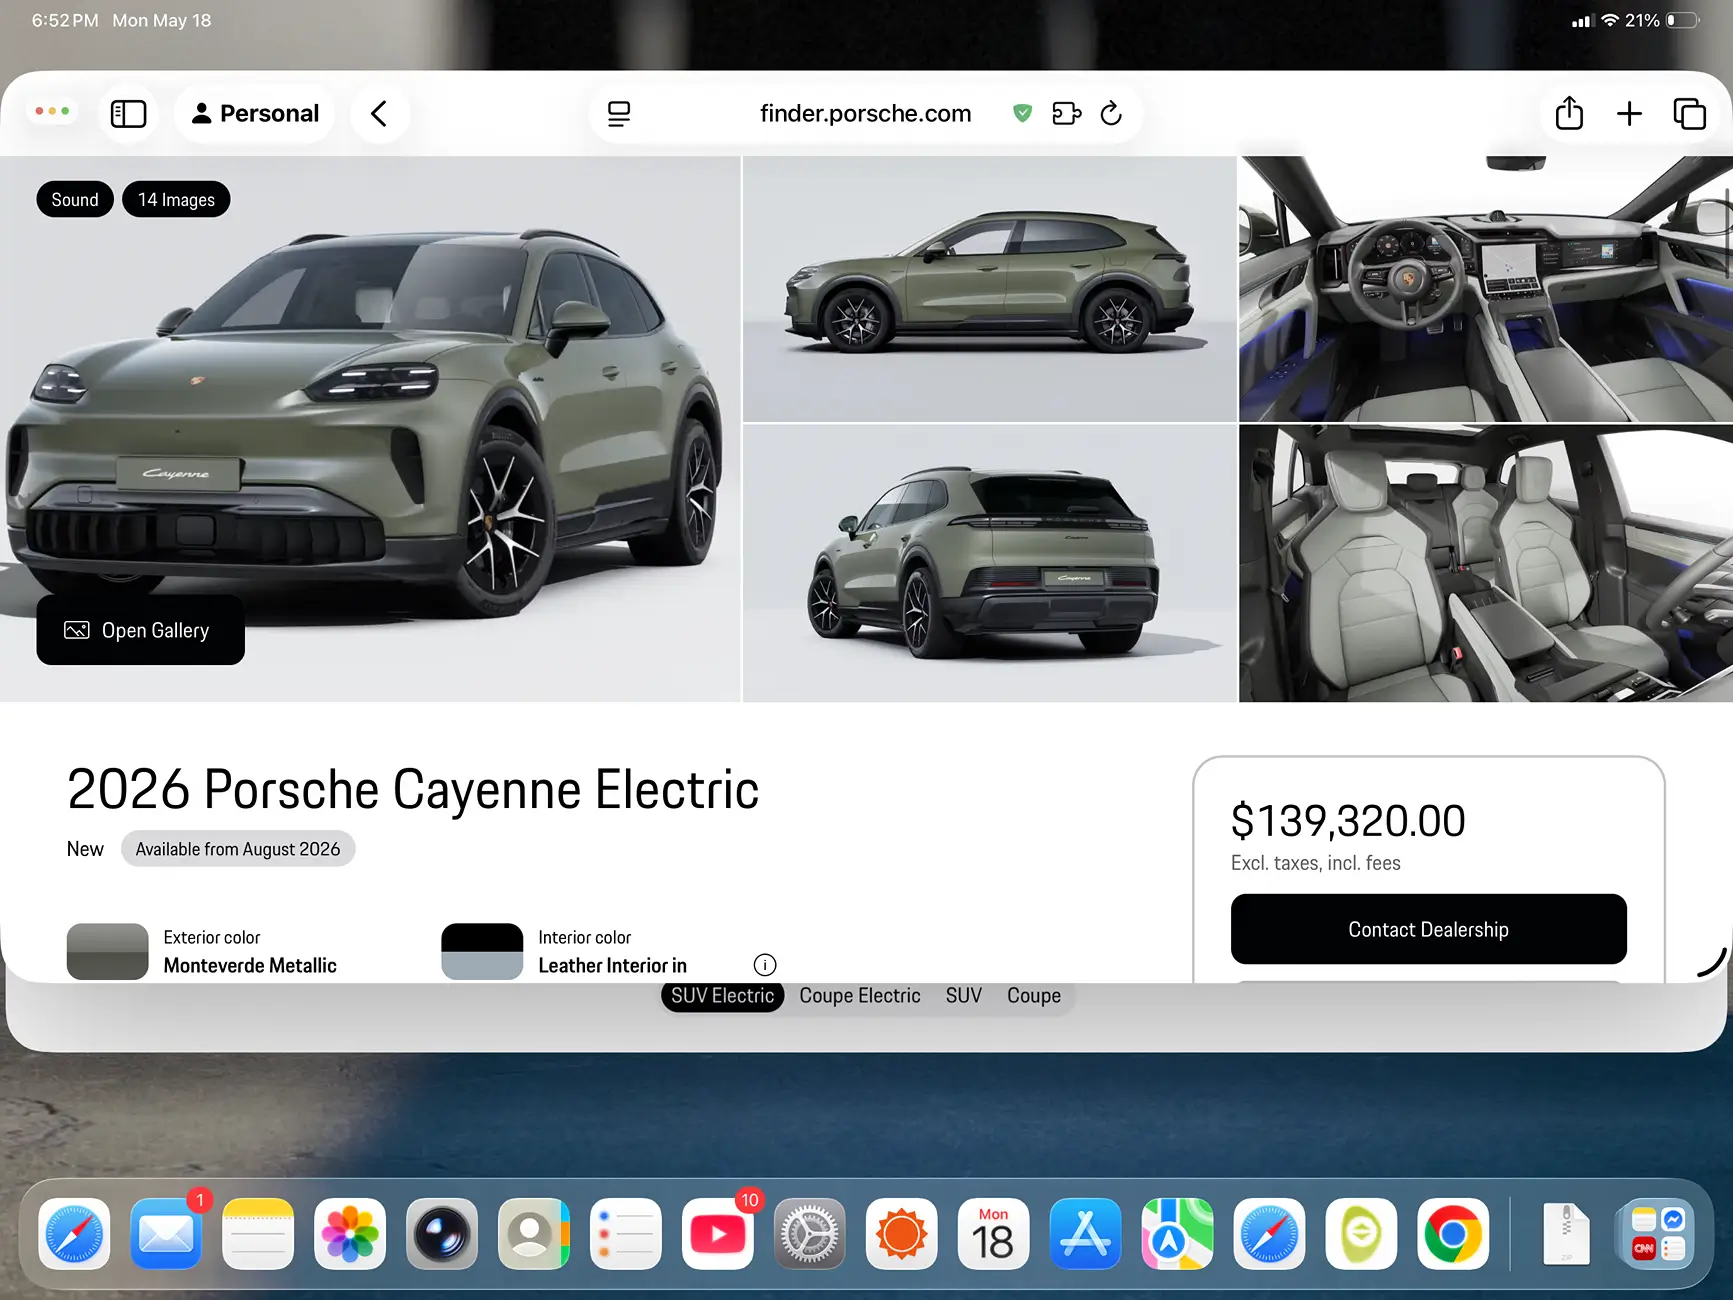Click the New condition label
Viewport: 1733px width, 1300px height.
(85, 849)
